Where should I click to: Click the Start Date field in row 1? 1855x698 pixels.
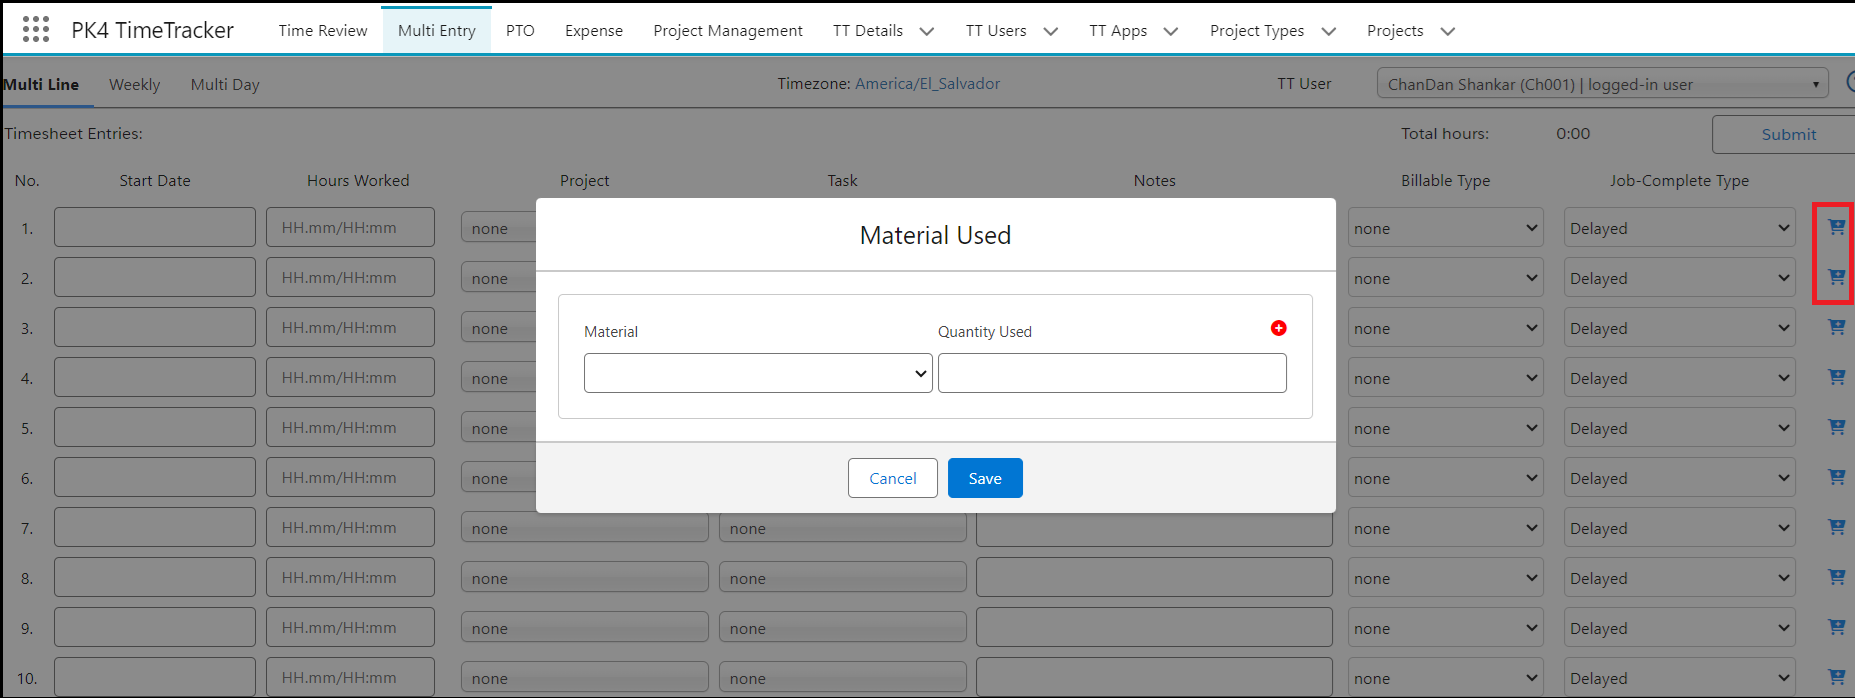pyautogui.click(x=155, y=227)
